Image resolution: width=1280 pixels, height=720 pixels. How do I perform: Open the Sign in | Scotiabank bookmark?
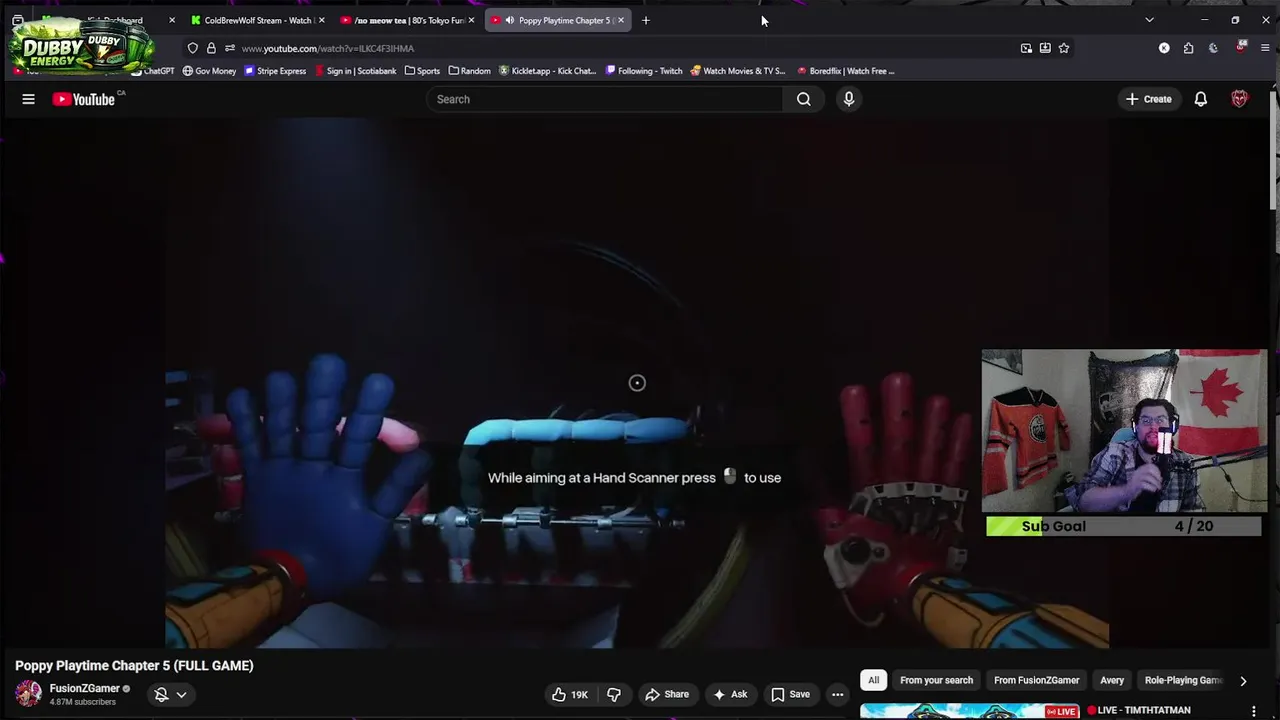355,71
